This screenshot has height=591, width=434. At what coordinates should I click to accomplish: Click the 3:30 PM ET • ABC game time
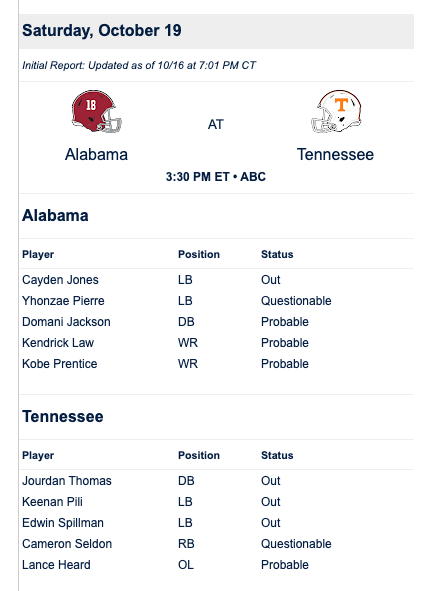(x=216, y=176)
